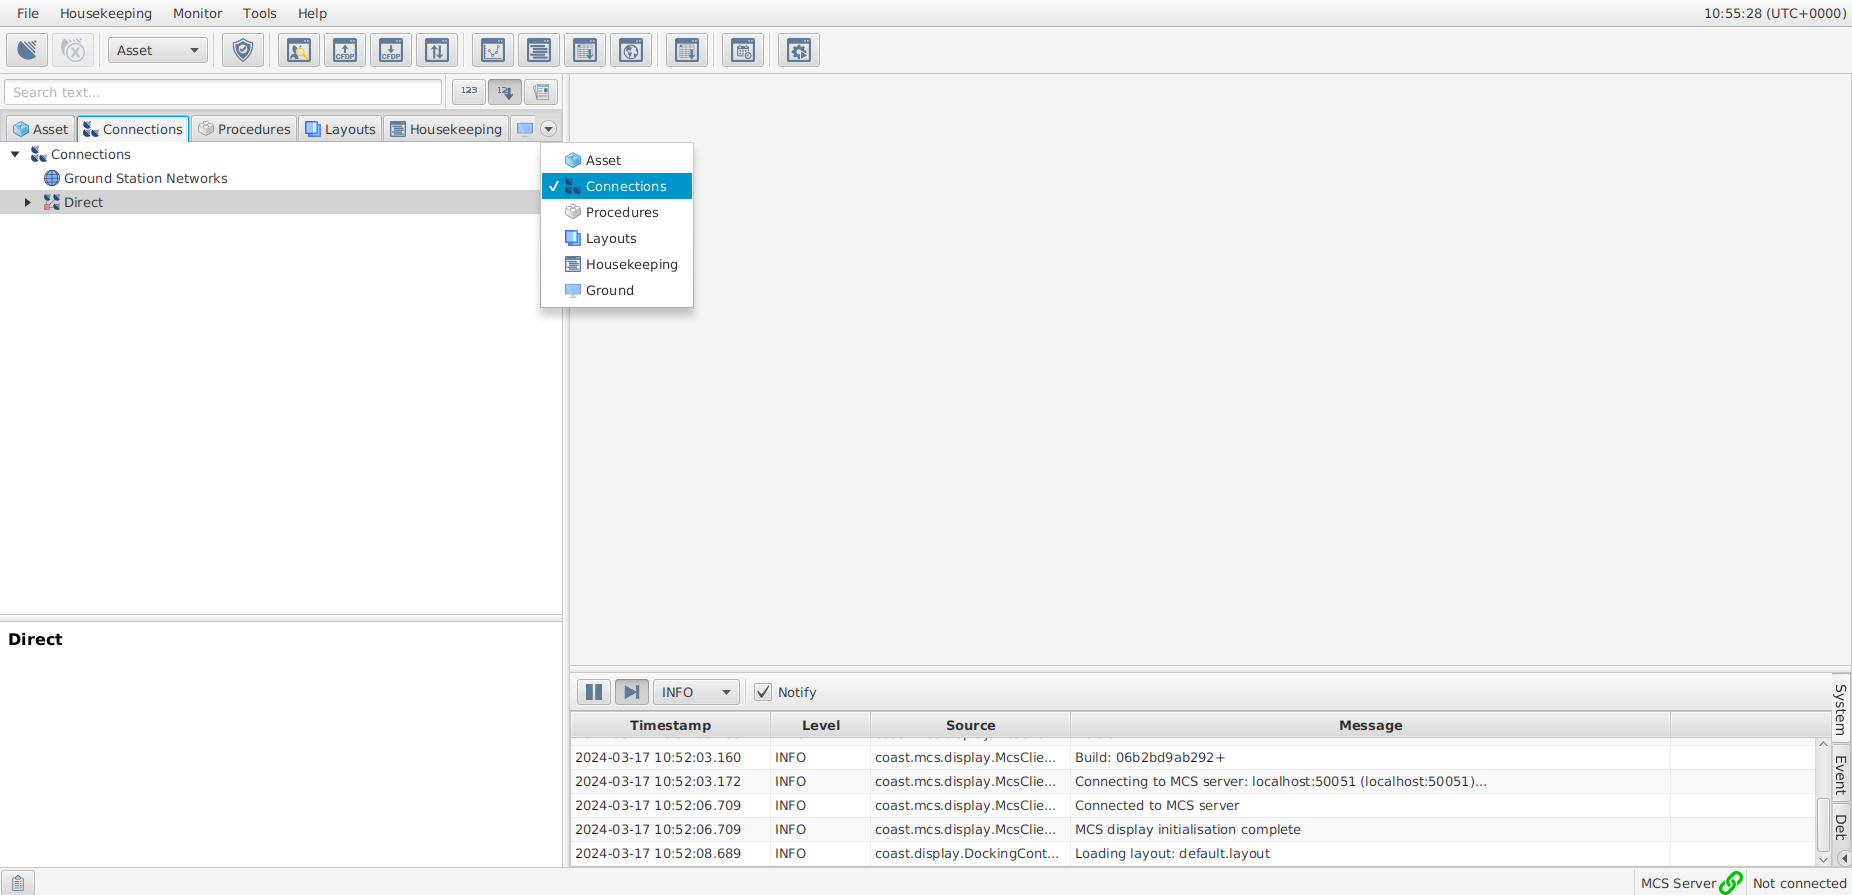Open the File menu
This screenshot has height=895, width=1852.
[28, 13]
